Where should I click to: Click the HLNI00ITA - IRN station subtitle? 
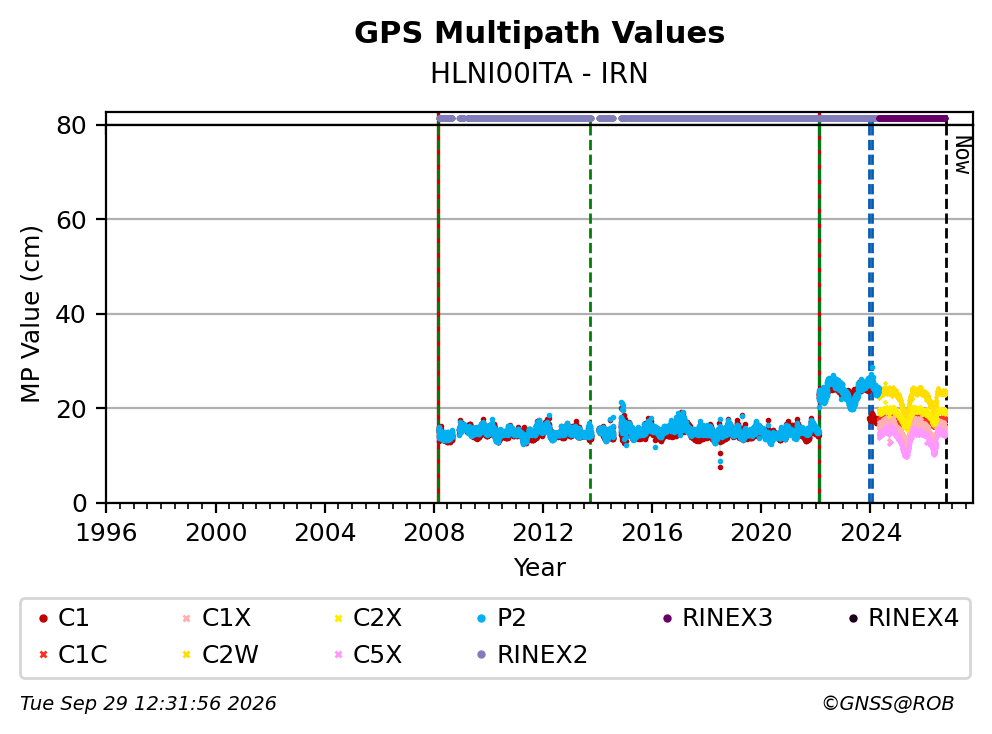(x=539, y=73)
